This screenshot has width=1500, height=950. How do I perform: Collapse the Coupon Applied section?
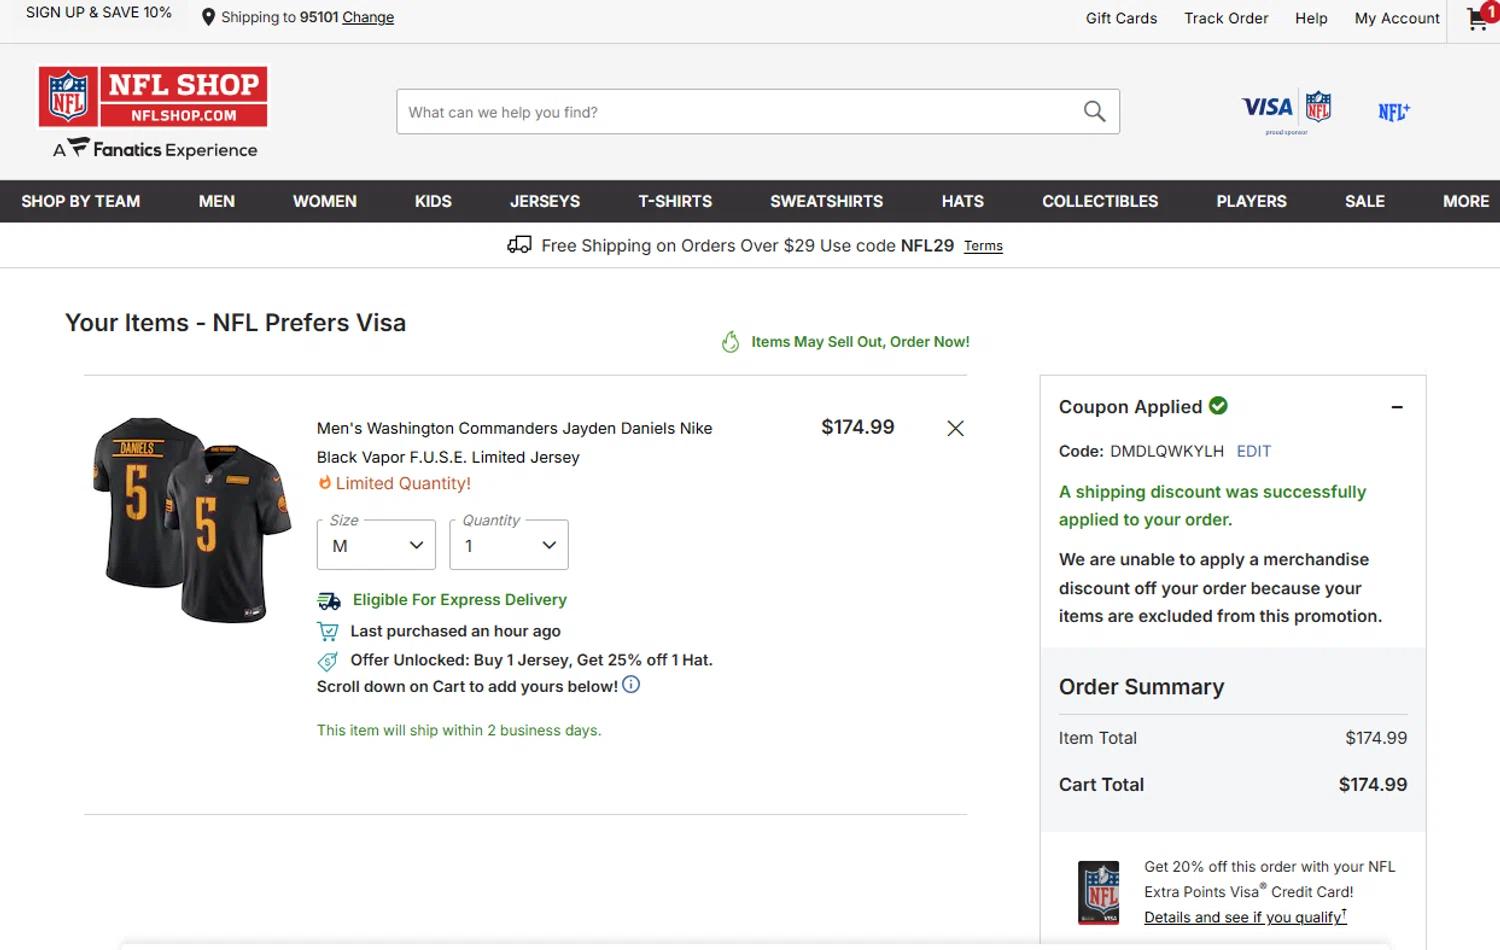click(1397, 407)
